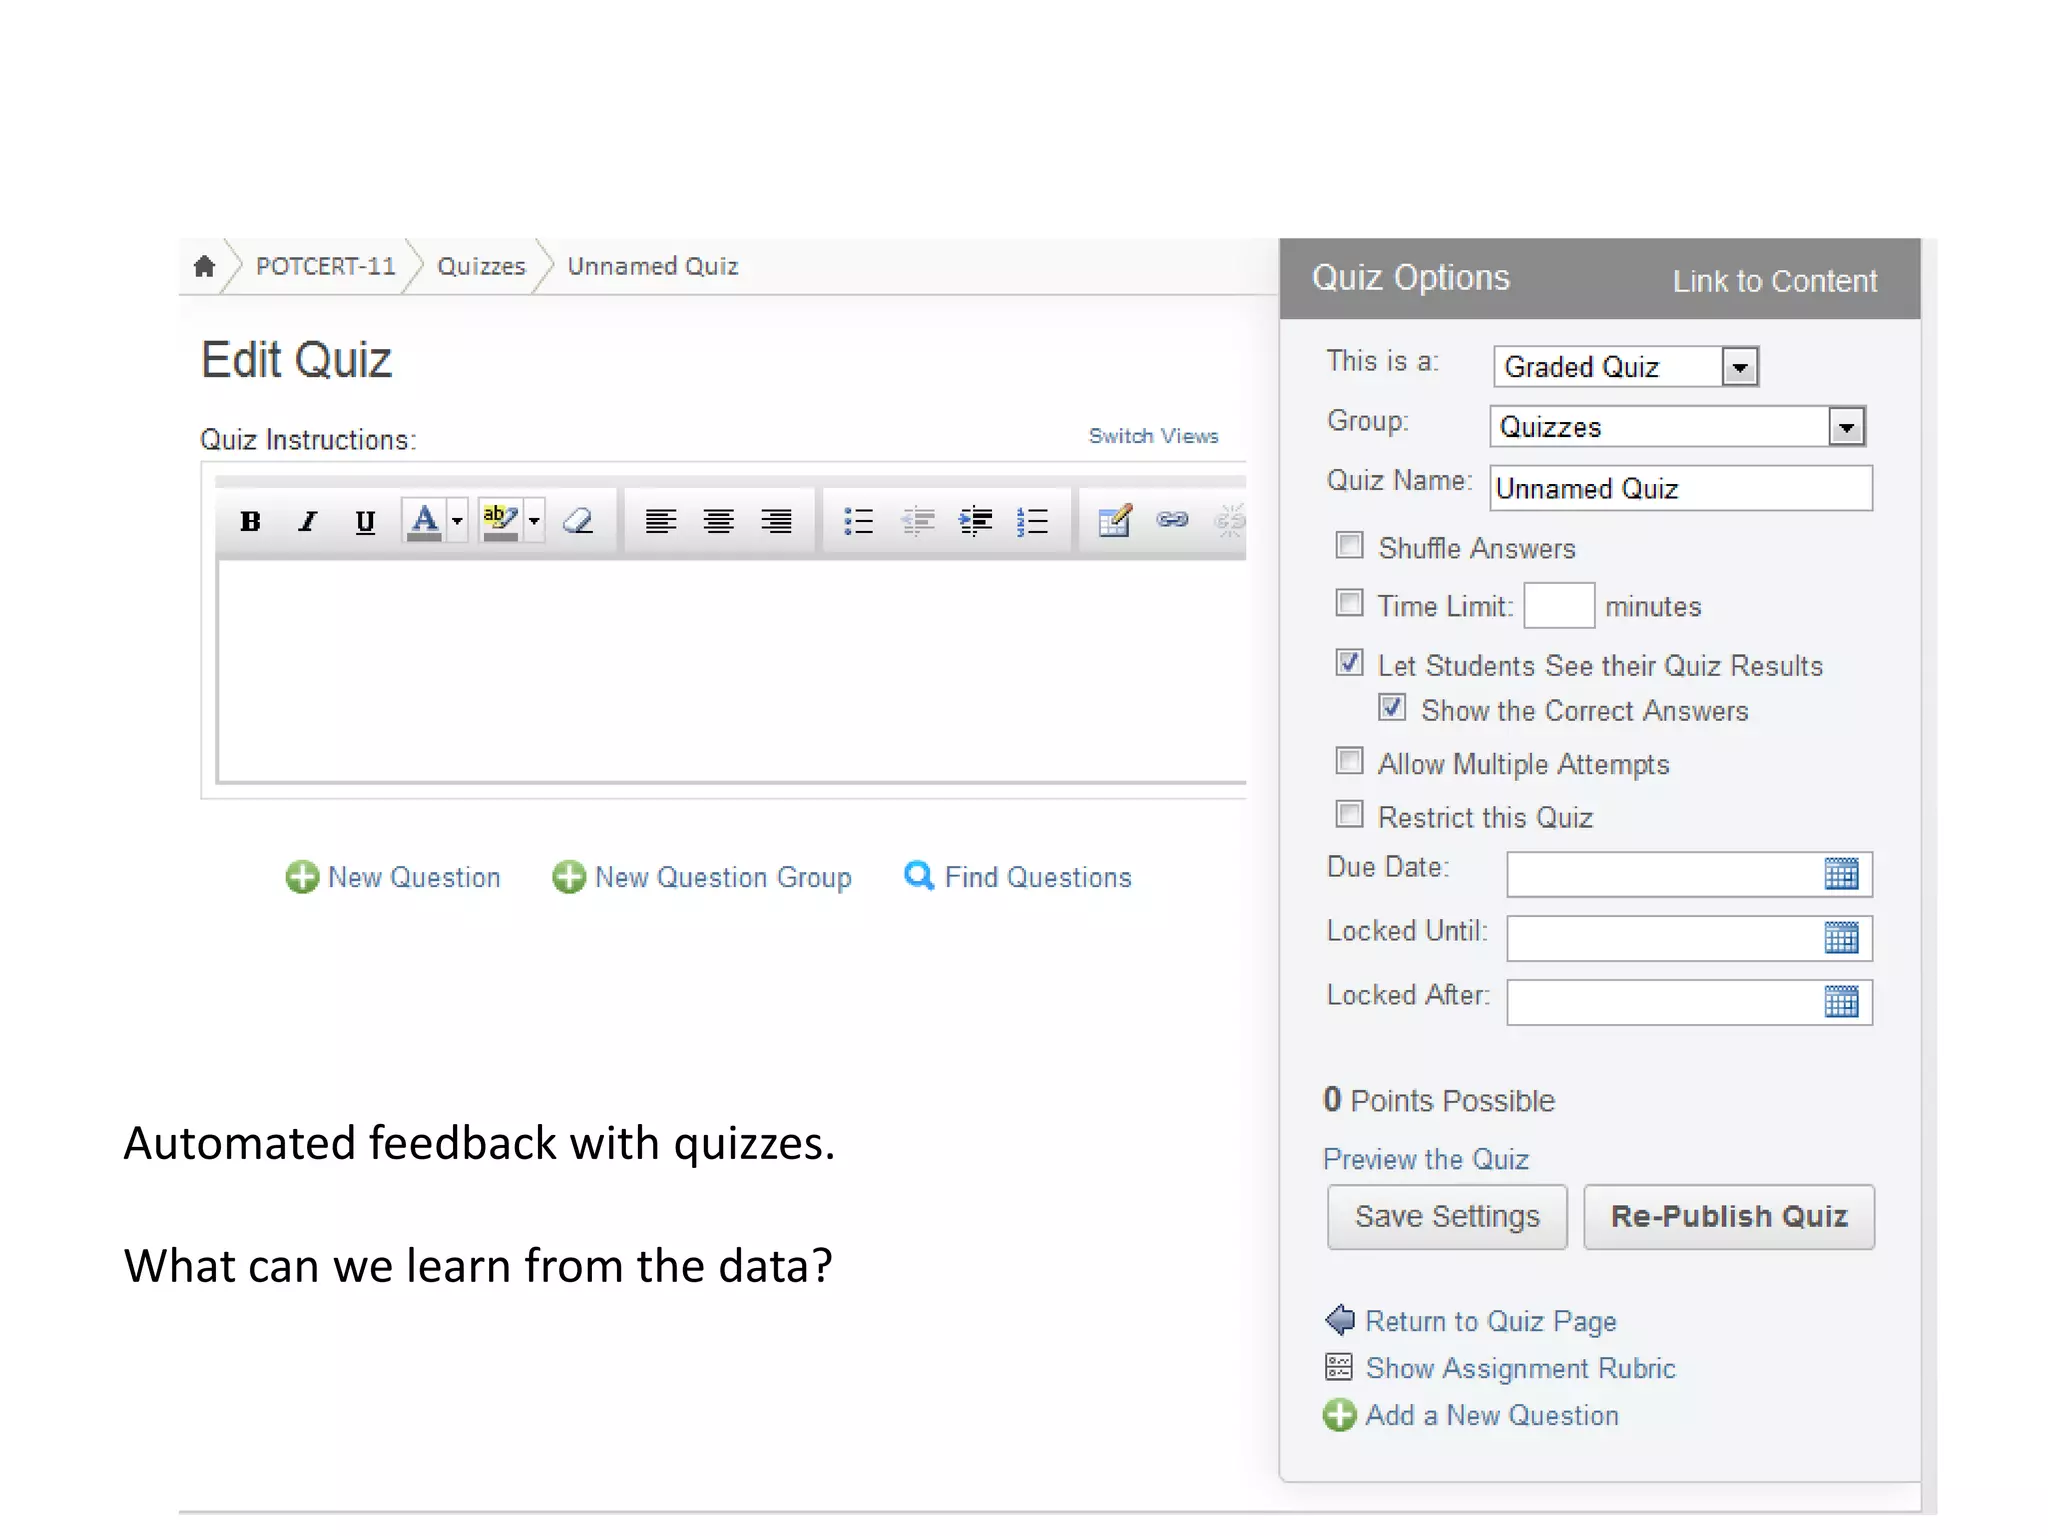The image size is (2048, 1536).
Task: Open the Locked After calendar picker
Action: pyautogui.click(x=1841, y=1001)
